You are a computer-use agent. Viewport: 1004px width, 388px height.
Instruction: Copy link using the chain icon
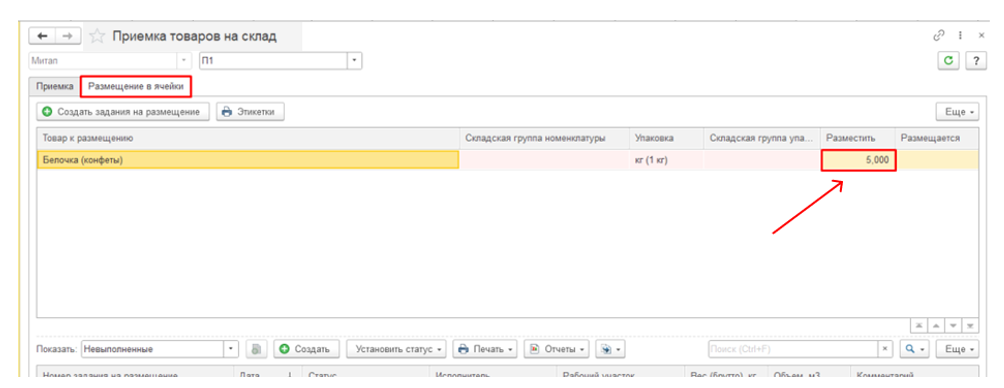(x=939, y=36)
